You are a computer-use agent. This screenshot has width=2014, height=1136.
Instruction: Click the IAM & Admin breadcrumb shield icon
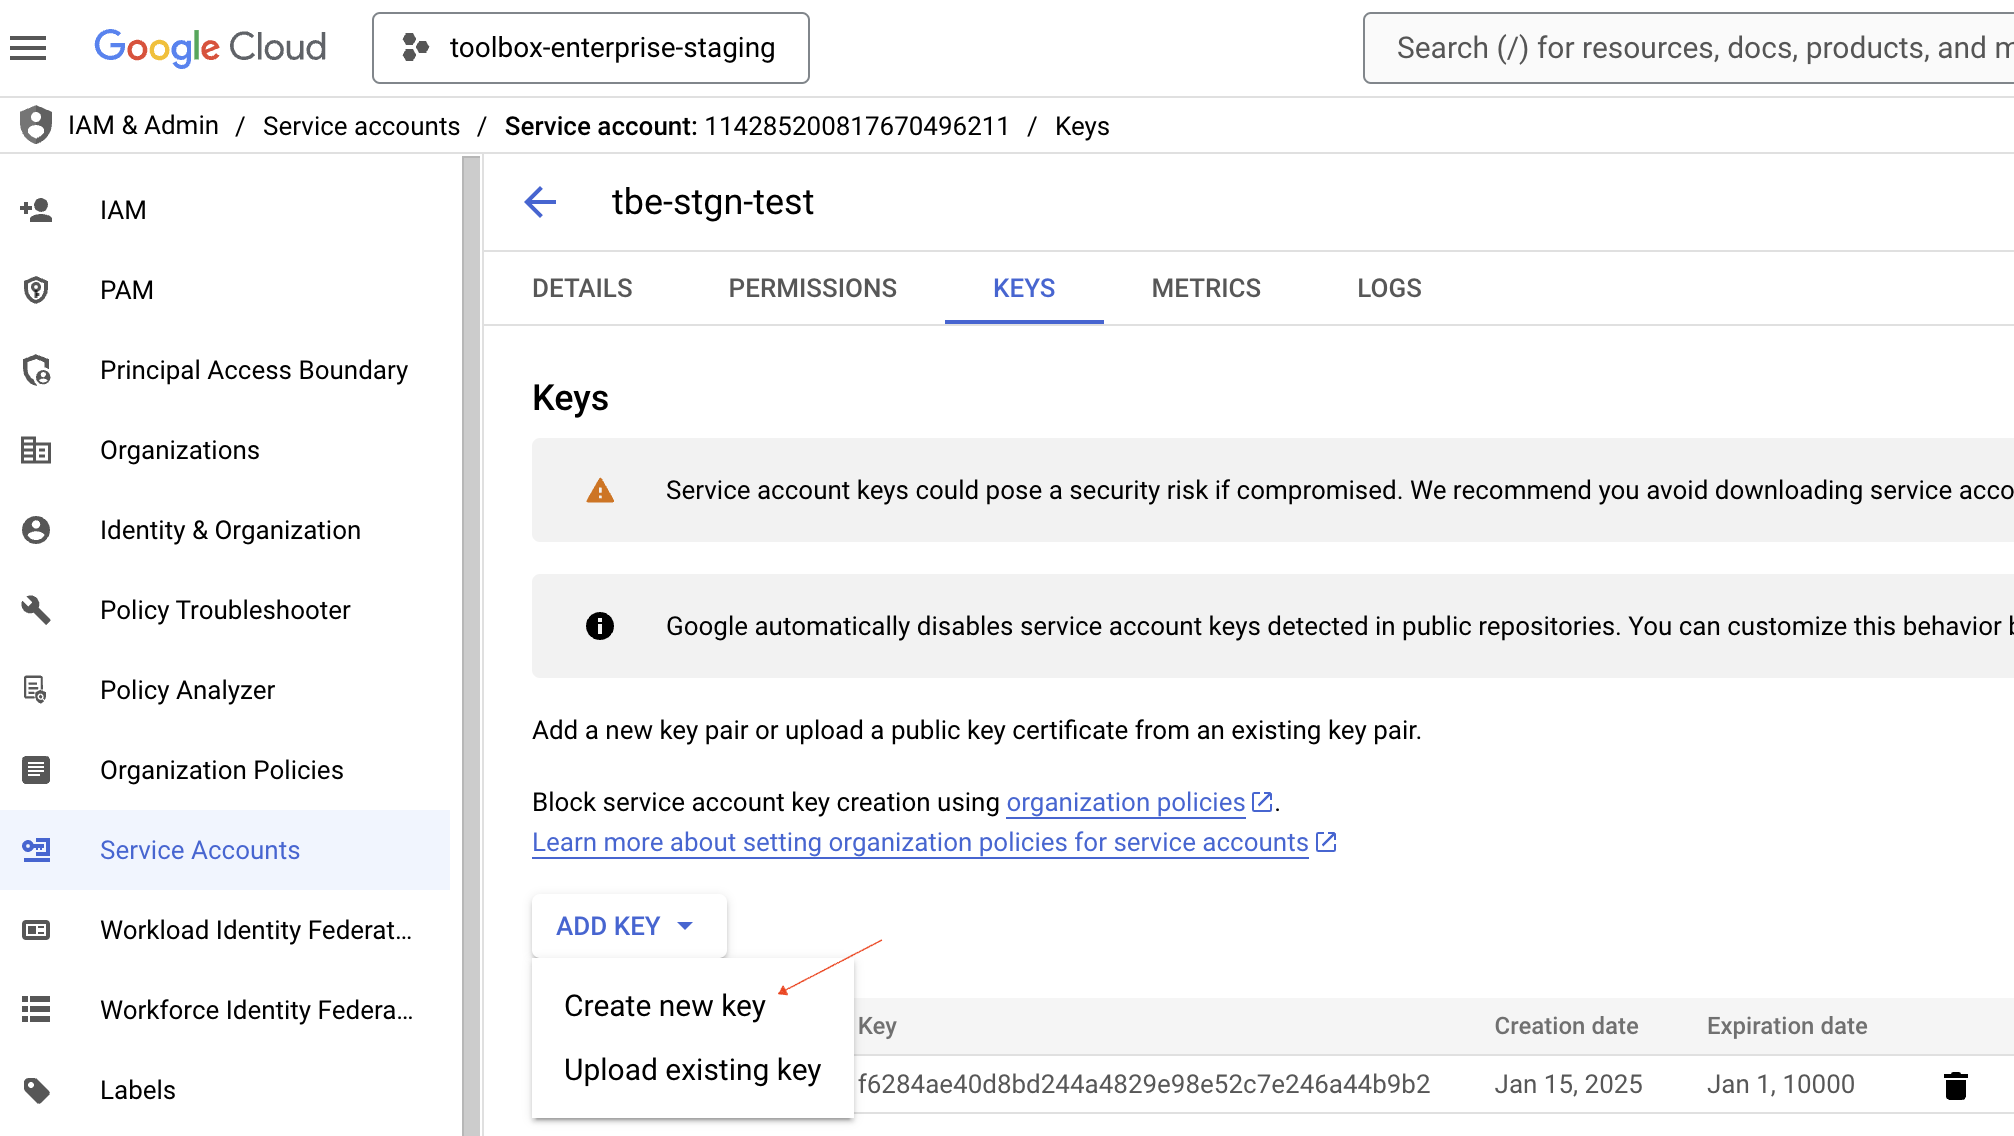pos(35,125)
